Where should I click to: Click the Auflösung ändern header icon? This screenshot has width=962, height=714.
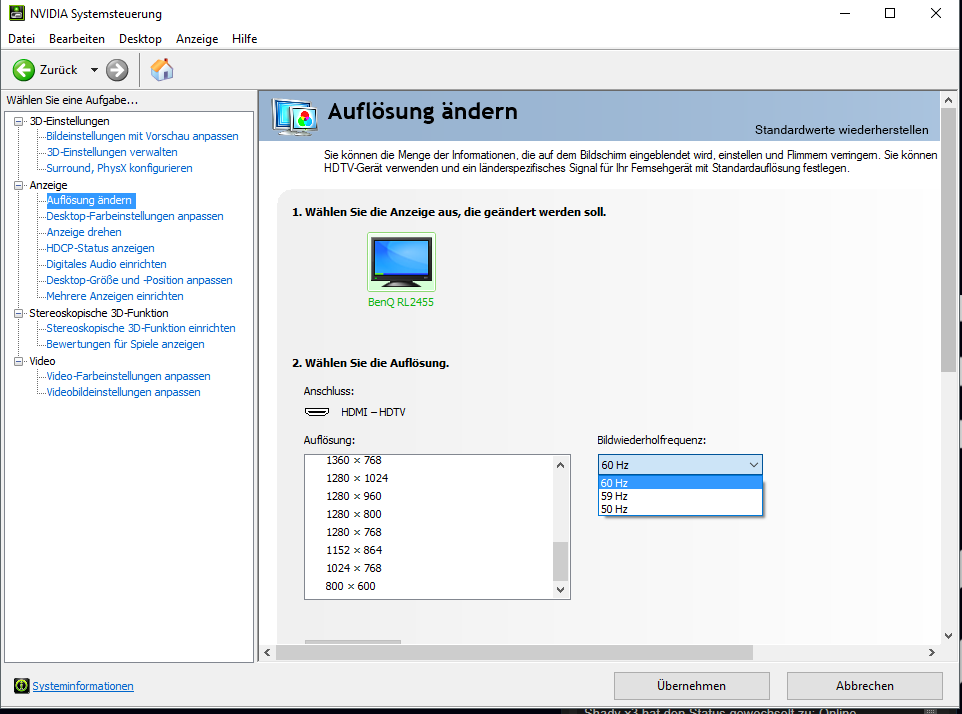click(294, 117)
